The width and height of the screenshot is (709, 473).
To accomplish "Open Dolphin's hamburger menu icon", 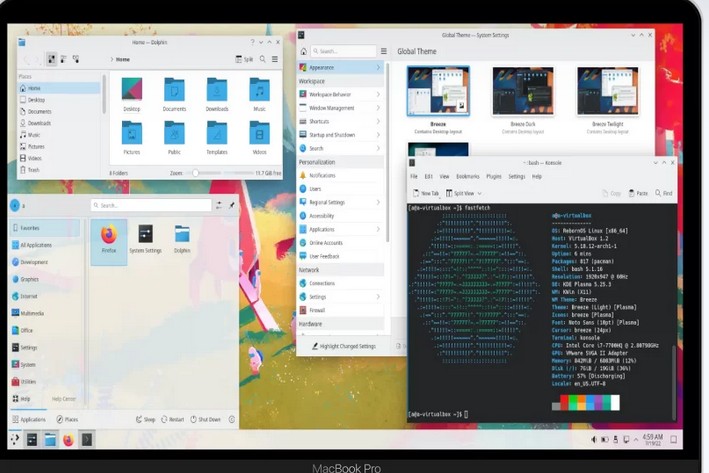I will pyautogui.click(x=275, y=60).
